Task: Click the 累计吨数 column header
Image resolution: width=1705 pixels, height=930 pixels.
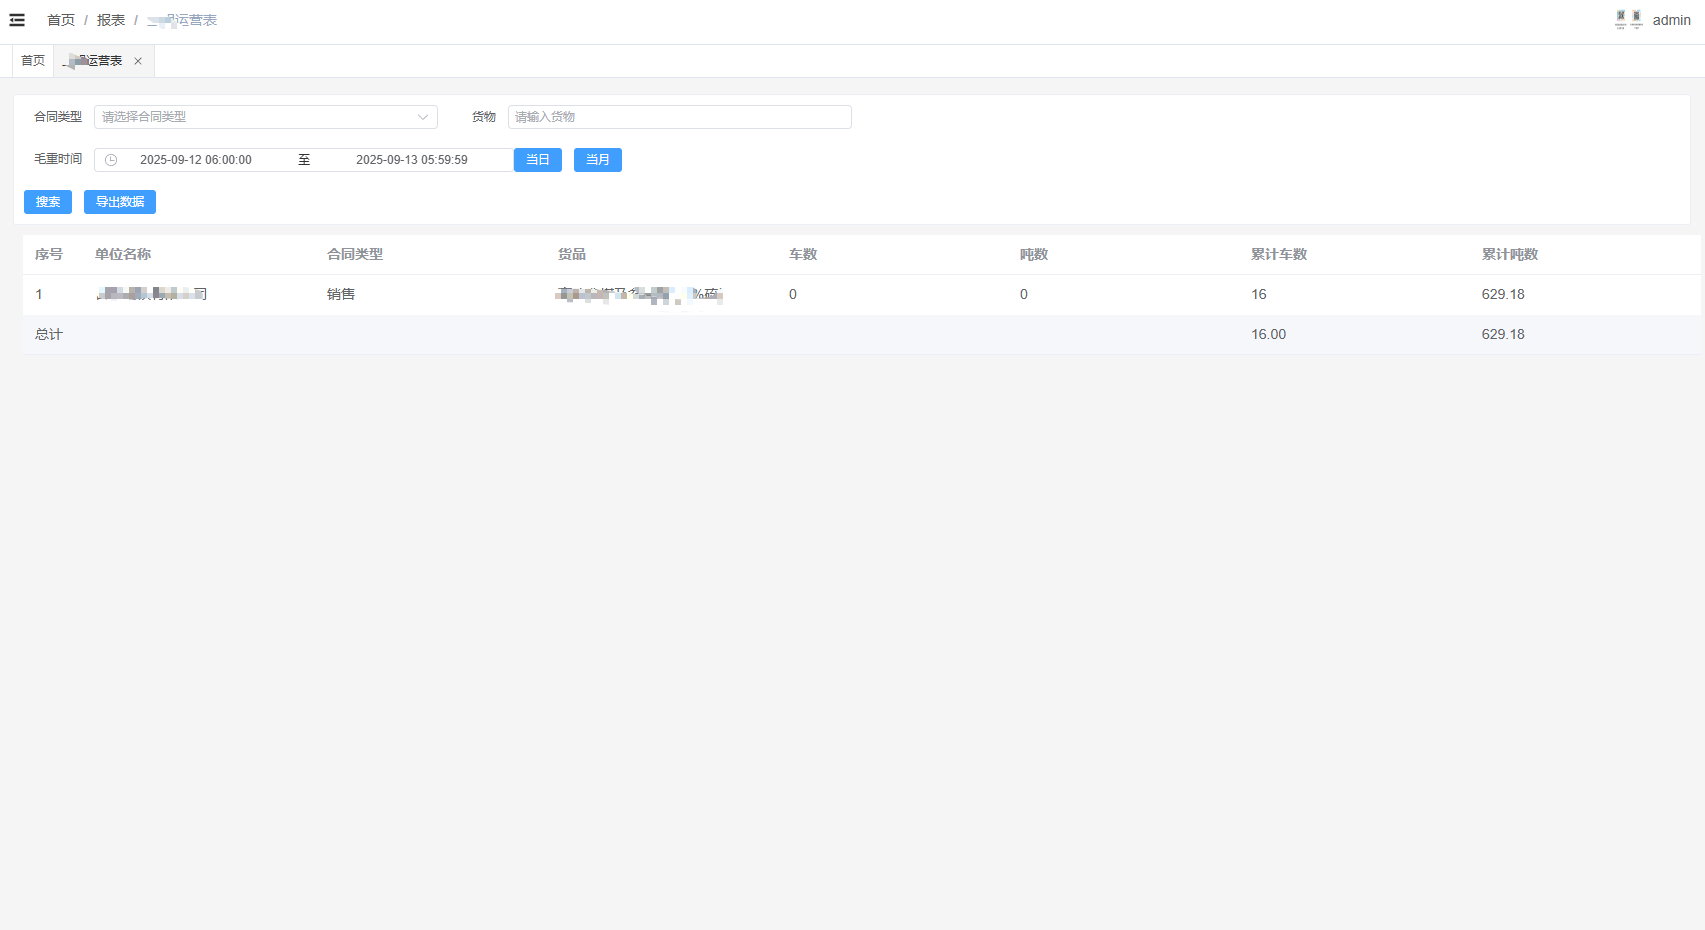Action: coord(1509,254)
